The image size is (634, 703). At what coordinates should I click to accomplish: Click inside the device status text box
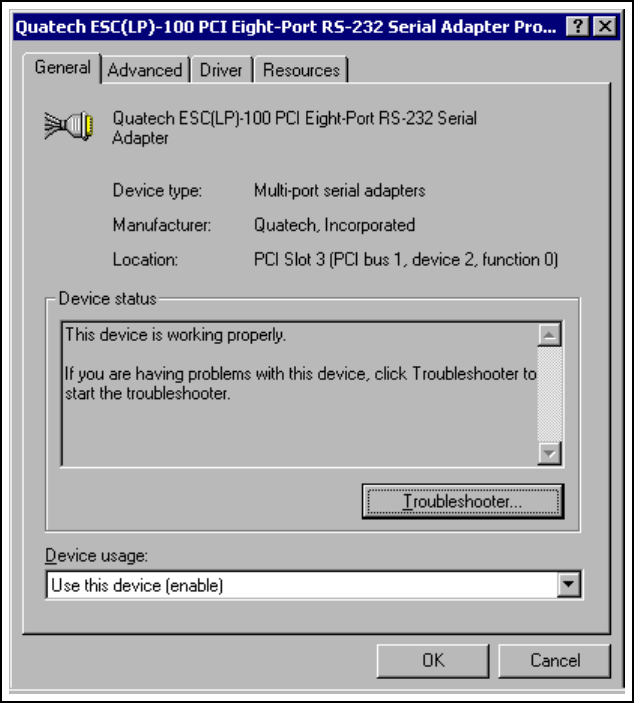(x=300, y=394)
